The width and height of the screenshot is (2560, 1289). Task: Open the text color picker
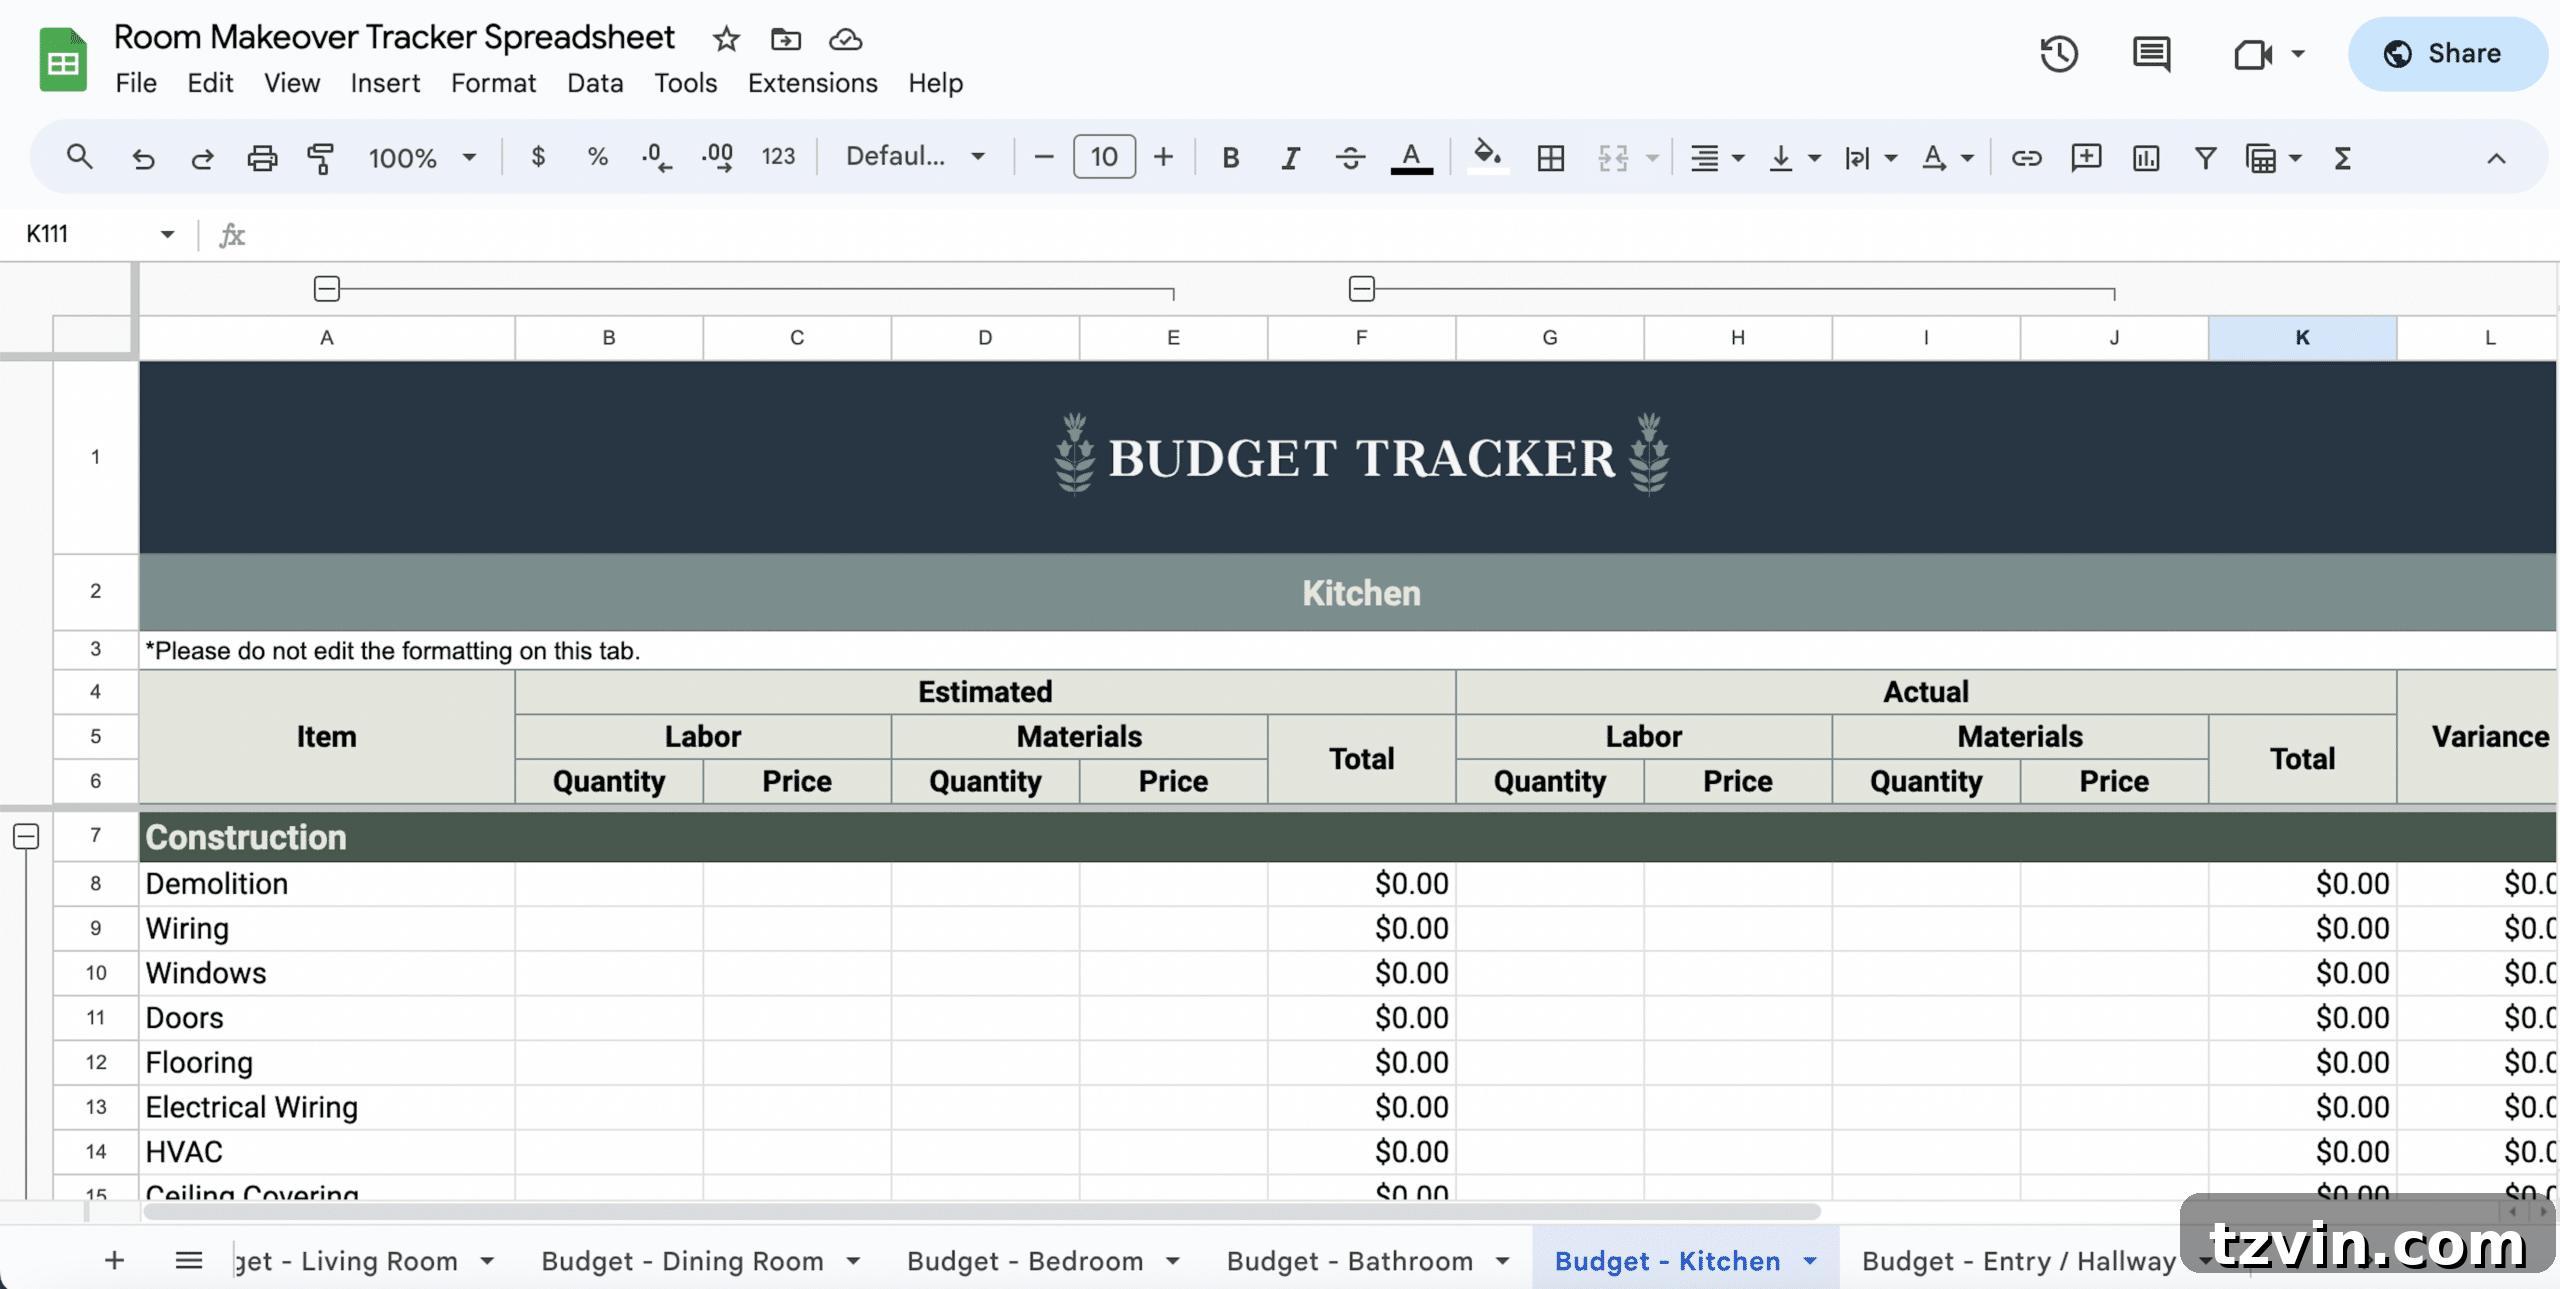tap(1411, 158)
